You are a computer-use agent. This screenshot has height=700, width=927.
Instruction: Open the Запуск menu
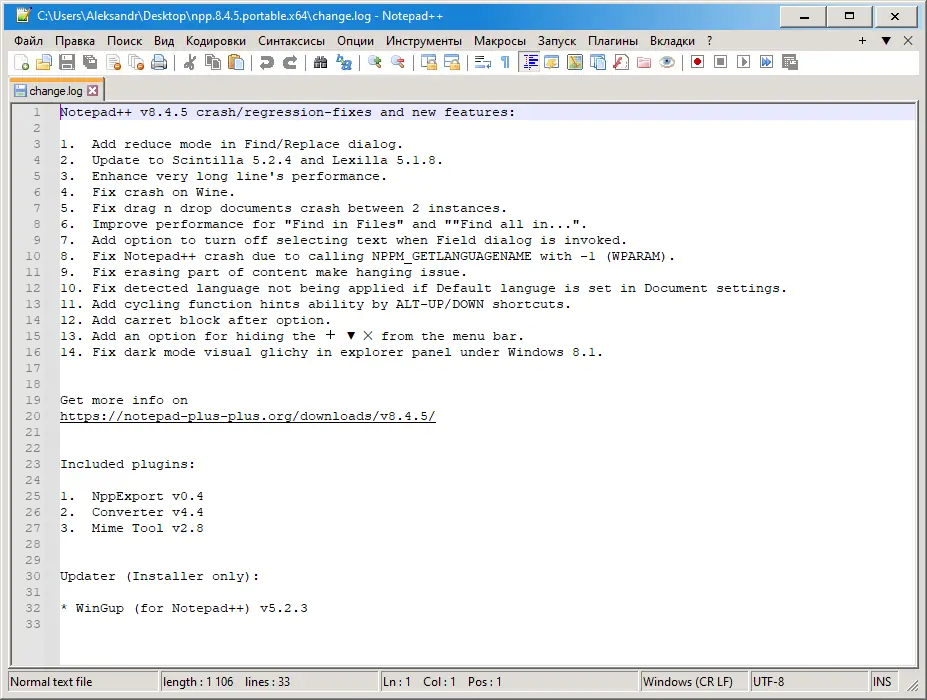557,41
